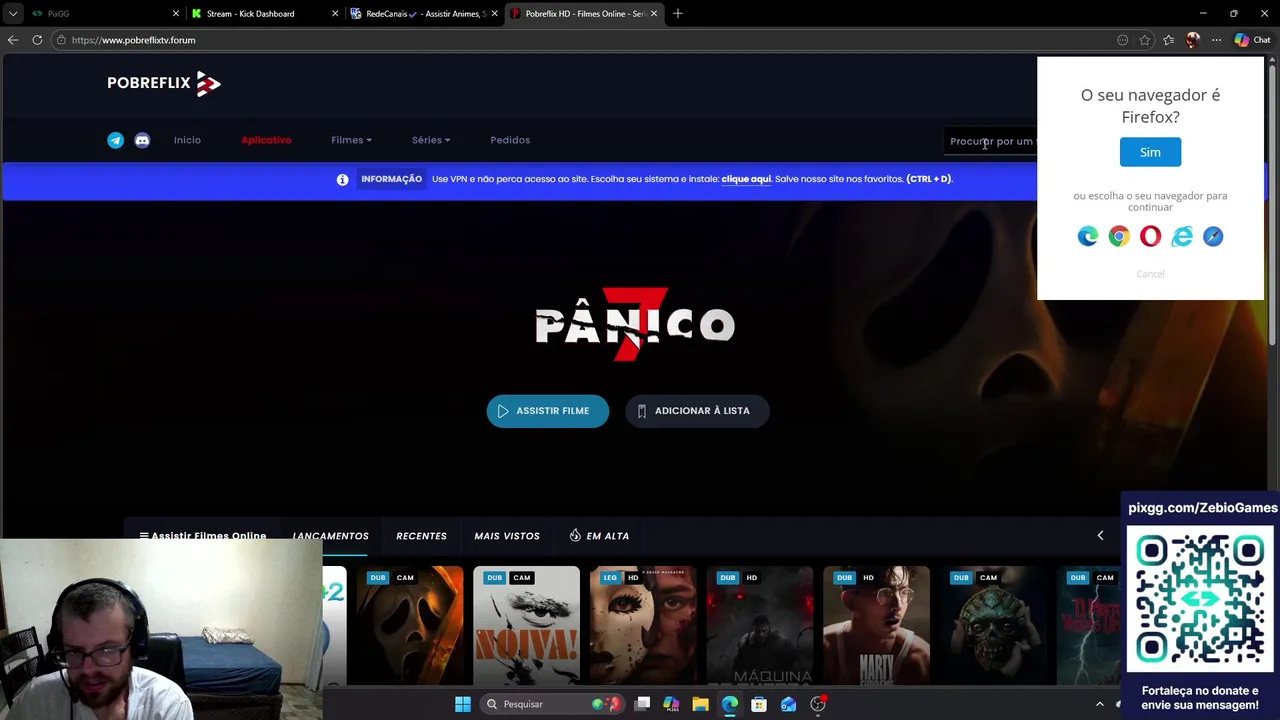Viewport: 1280px width, 720px height.
Task: Click the browser back arrow
Action: point(13,40)
